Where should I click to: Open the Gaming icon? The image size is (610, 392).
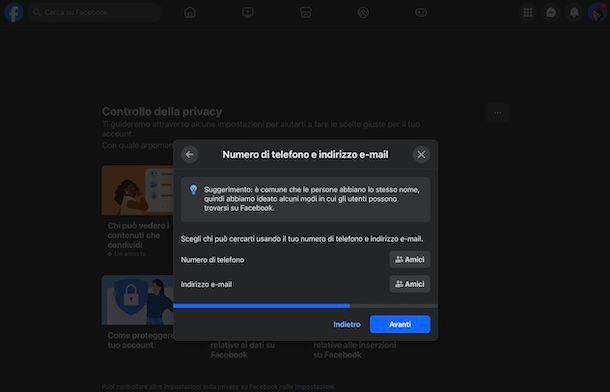[421, 12]
